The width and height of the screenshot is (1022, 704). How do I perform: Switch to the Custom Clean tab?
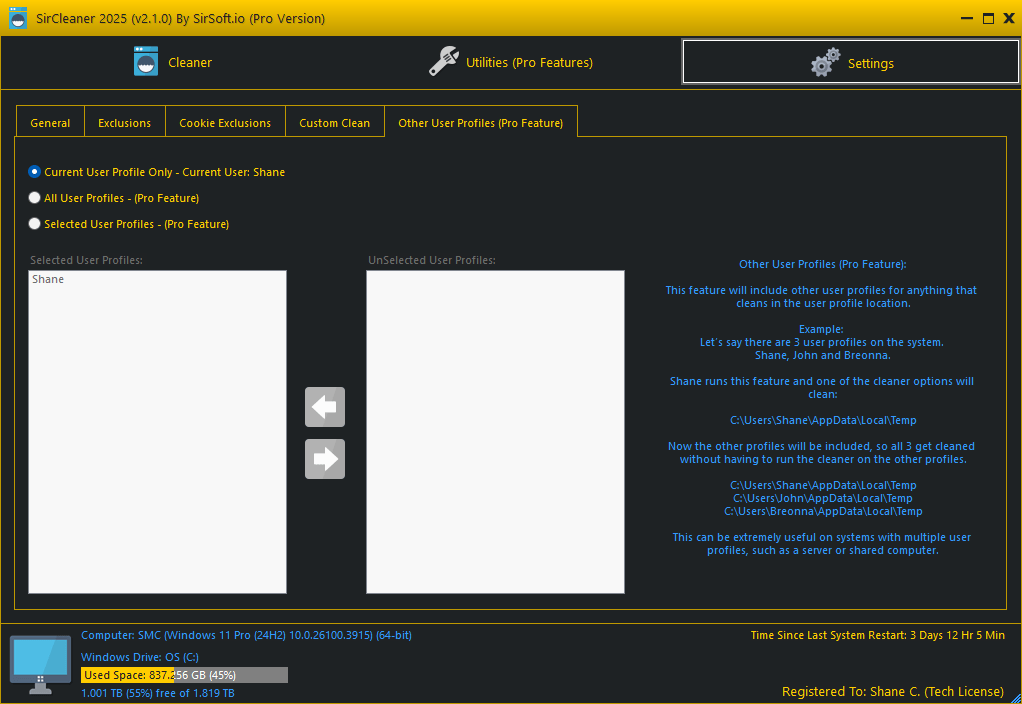tap(334, 123)
